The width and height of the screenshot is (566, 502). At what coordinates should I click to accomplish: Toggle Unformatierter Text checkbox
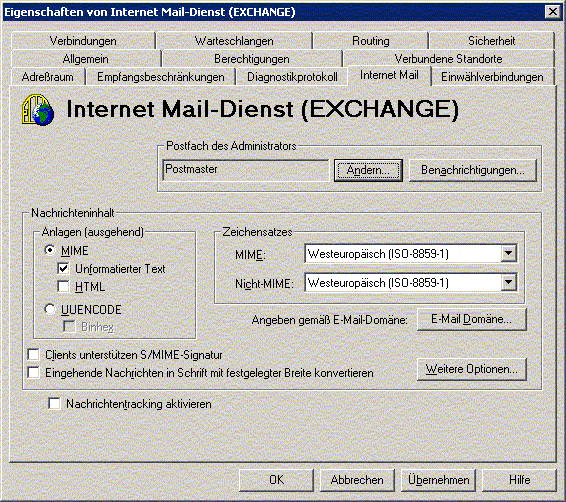[x=63, y=269]
